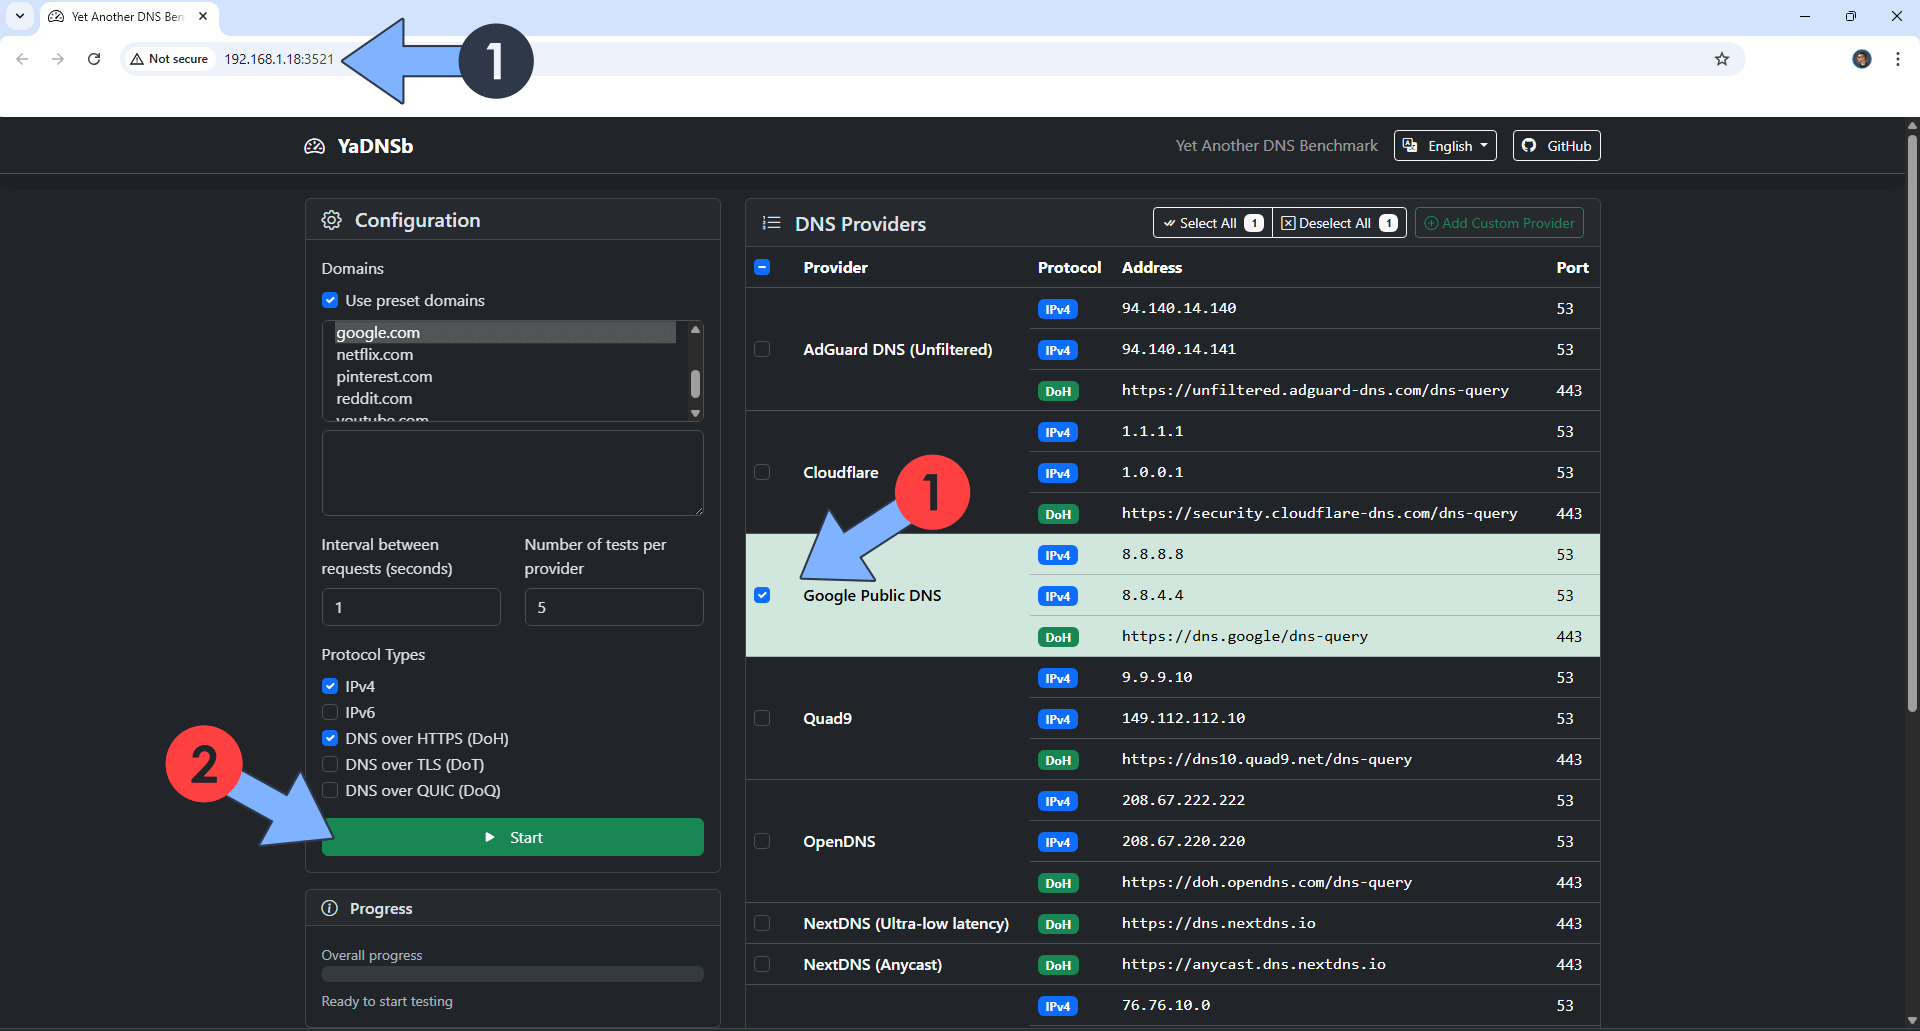The image size is (1920, 1031).
Task: Click the DoH badge for security.cloudflare-dns.com
Action: tap(1058, 514)
